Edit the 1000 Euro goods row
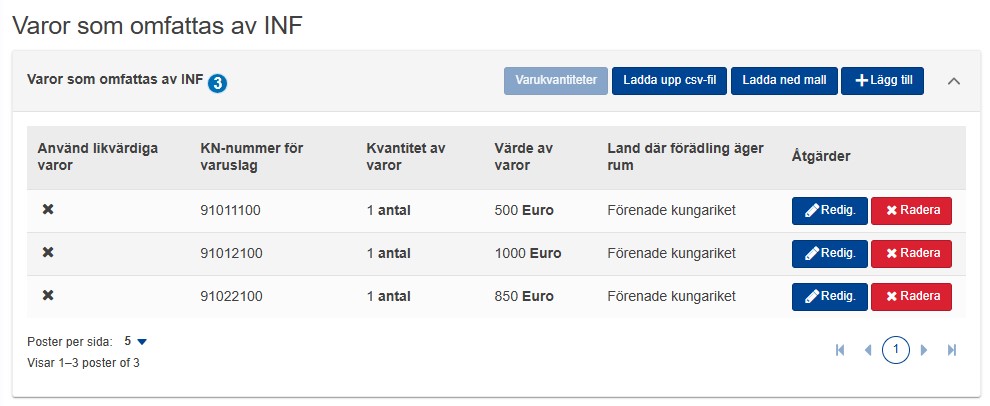Image resolution: width=990 pixels, height=406 pixels. (x=830, y=254)
